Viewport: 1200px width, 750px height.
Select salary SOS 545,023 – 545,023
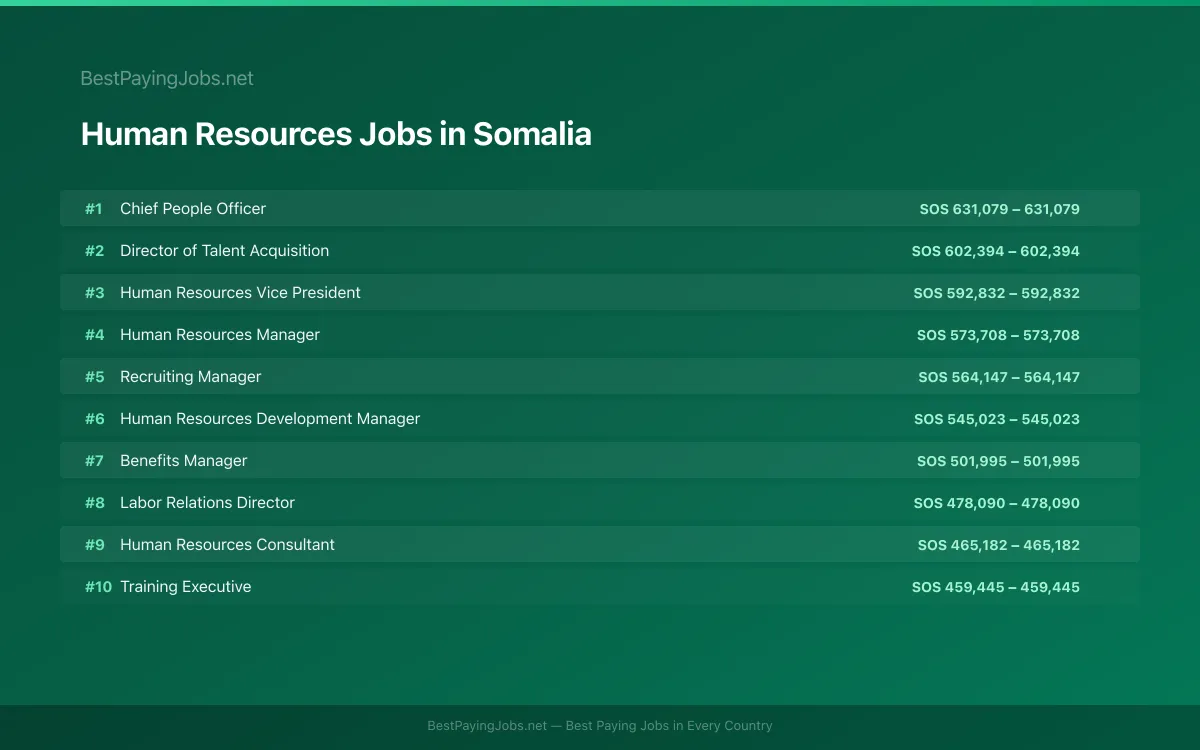point(997,419)
